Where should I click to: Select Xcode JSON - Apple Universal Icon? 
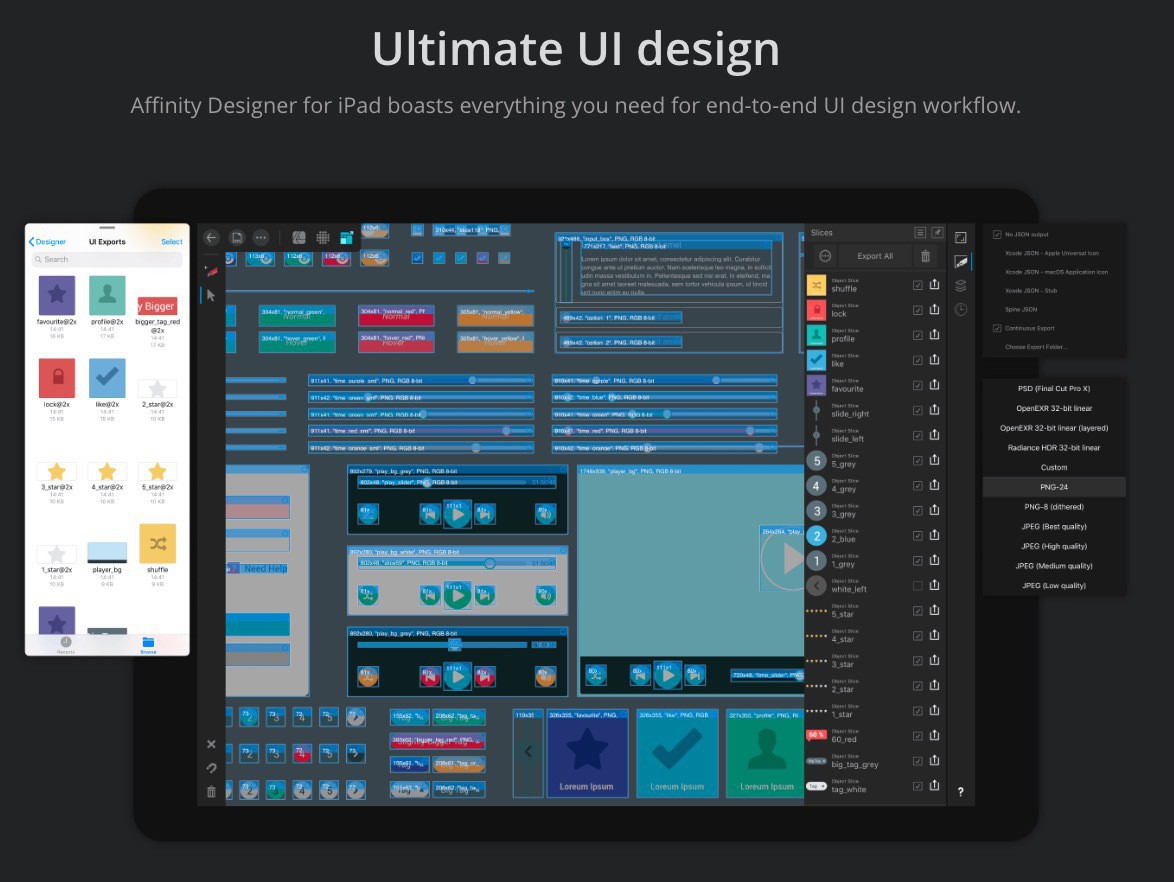pyautogui.click(x=1052, y=253)
